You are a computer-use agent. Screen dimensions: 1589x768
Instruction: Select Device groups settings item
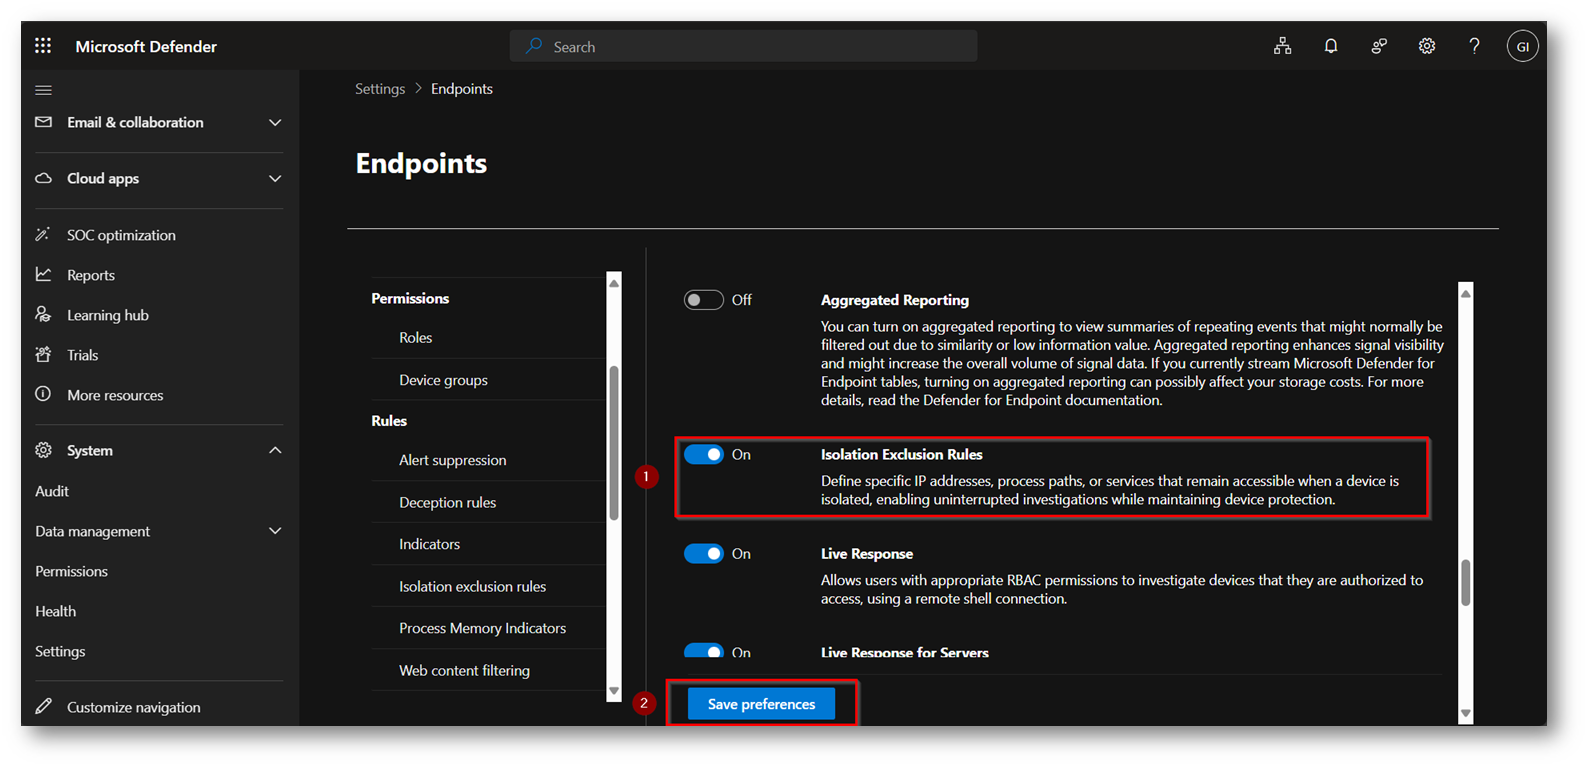coord(443,380)
